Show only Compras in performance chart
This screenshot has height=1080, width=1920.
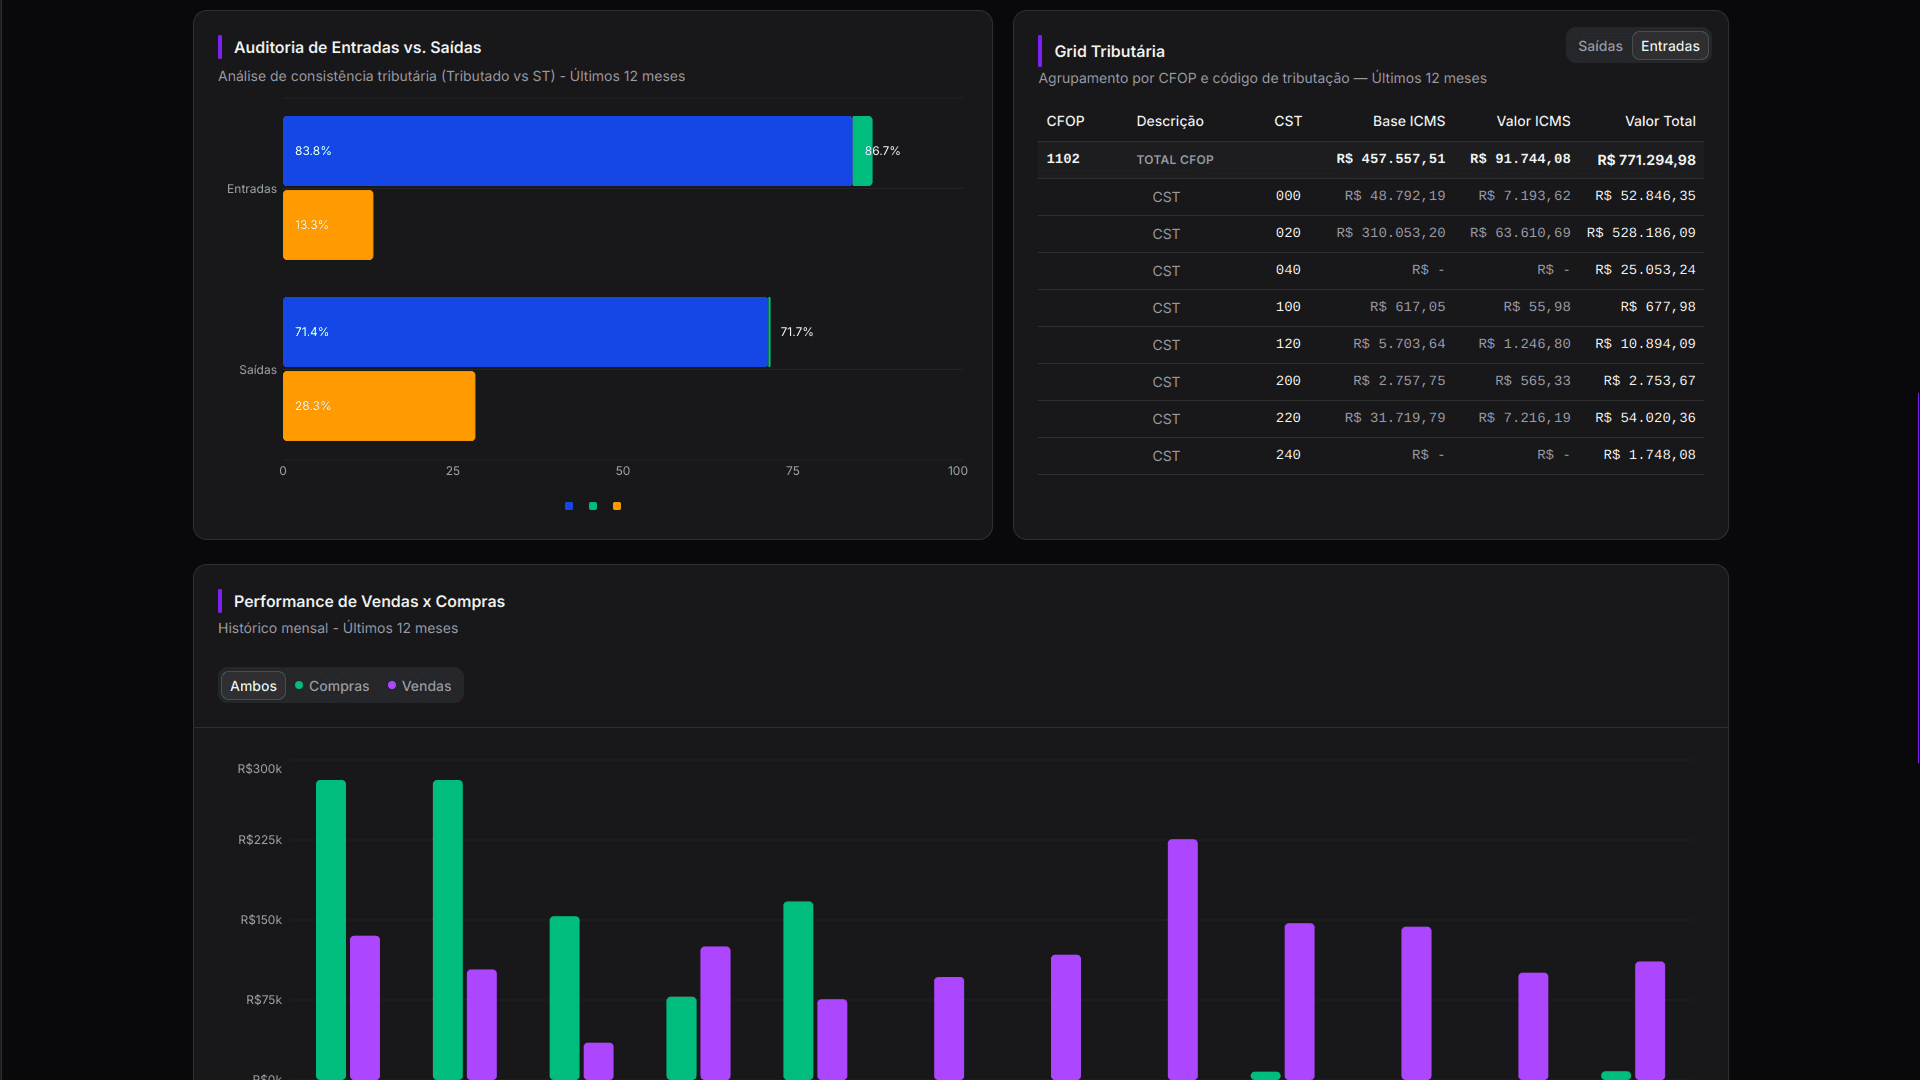click(332, 686)
